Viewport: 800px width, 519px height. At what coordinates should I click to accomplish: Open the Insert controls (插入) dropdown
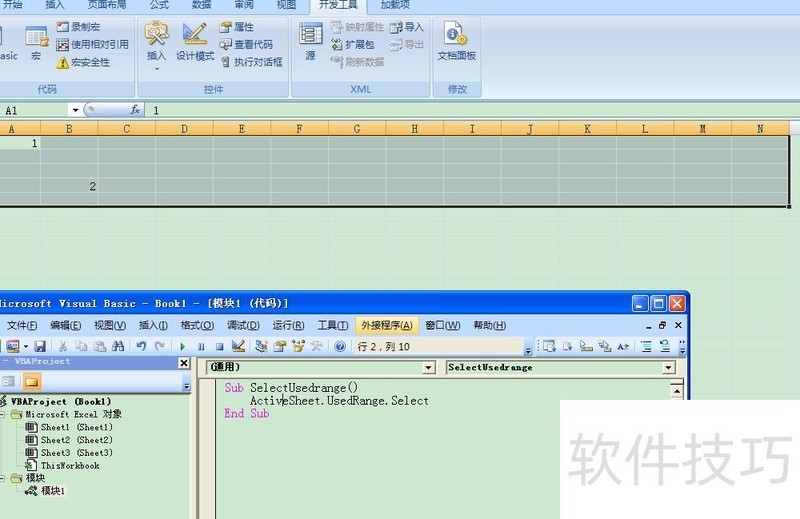pos(157,46)
